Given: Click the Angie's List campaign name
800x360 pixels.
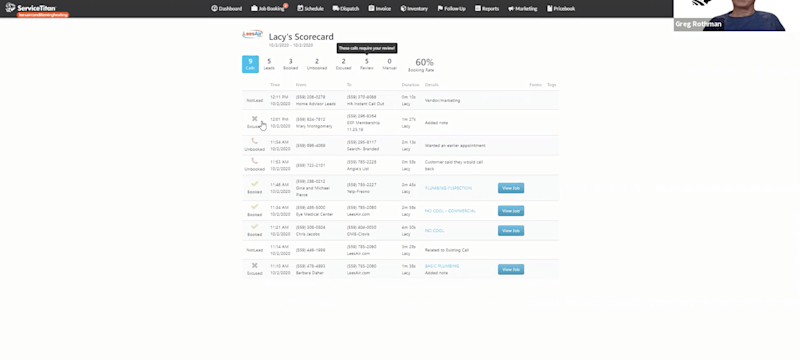Looking at the screenshot, I should point(358,169).
